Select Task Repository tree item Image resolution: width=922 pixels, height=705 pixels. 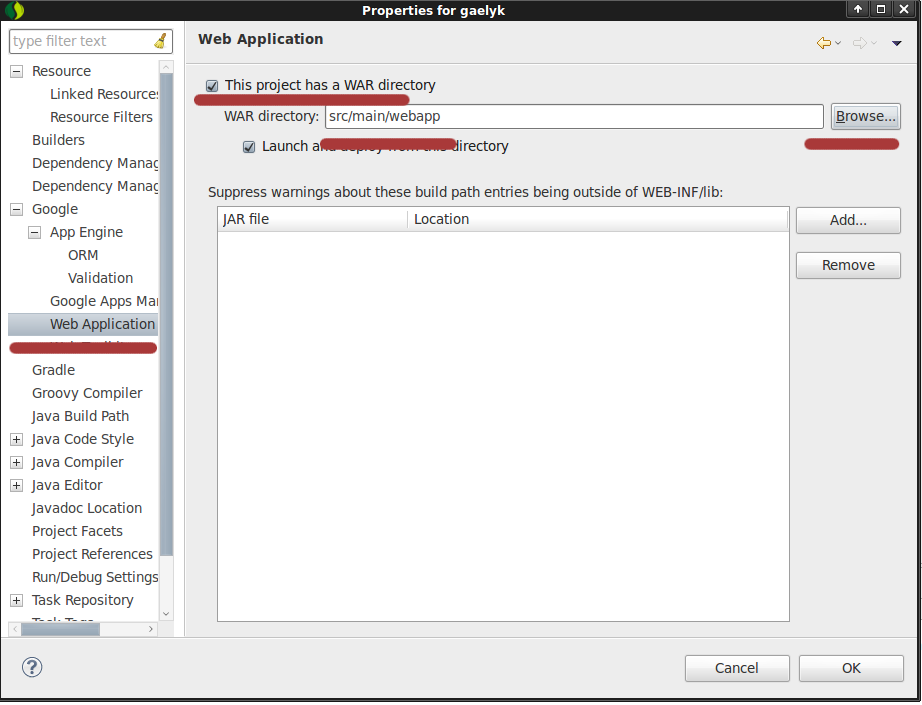[83, 600]
